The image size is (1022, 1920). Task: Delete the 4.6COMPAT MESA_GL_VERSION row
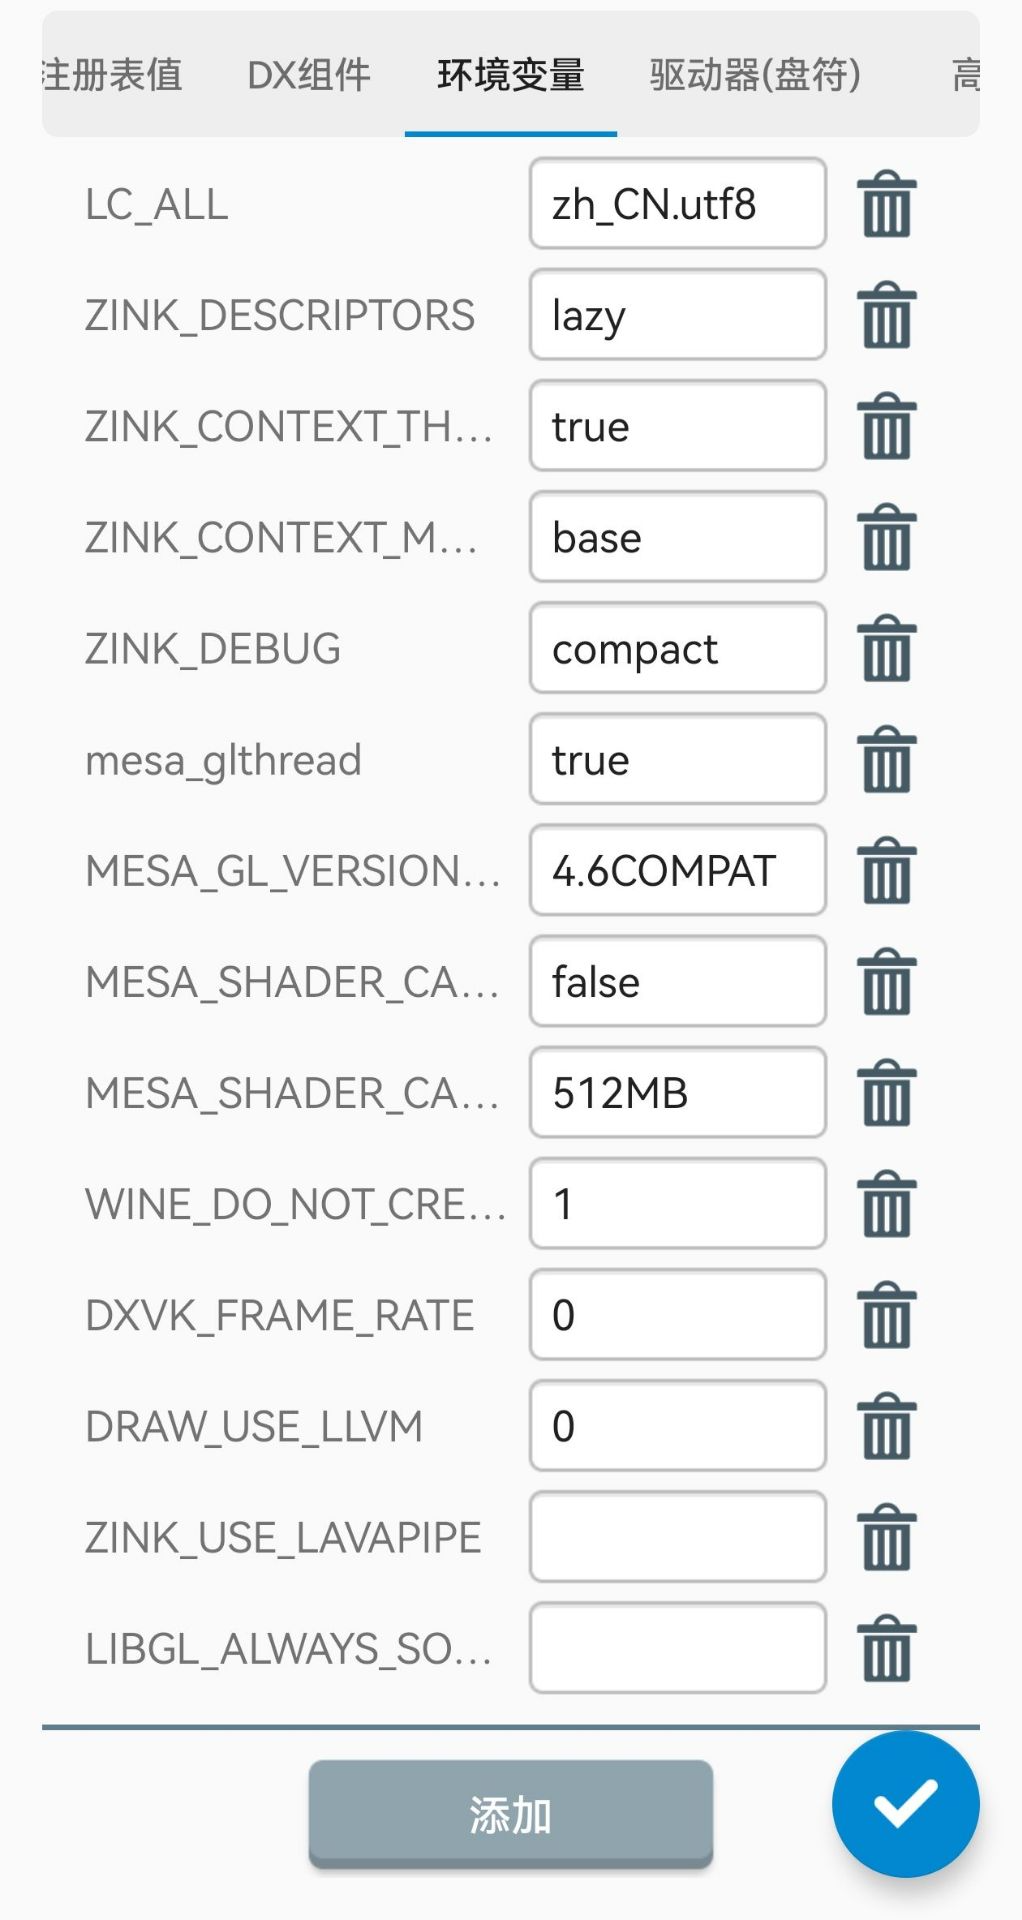886,870
